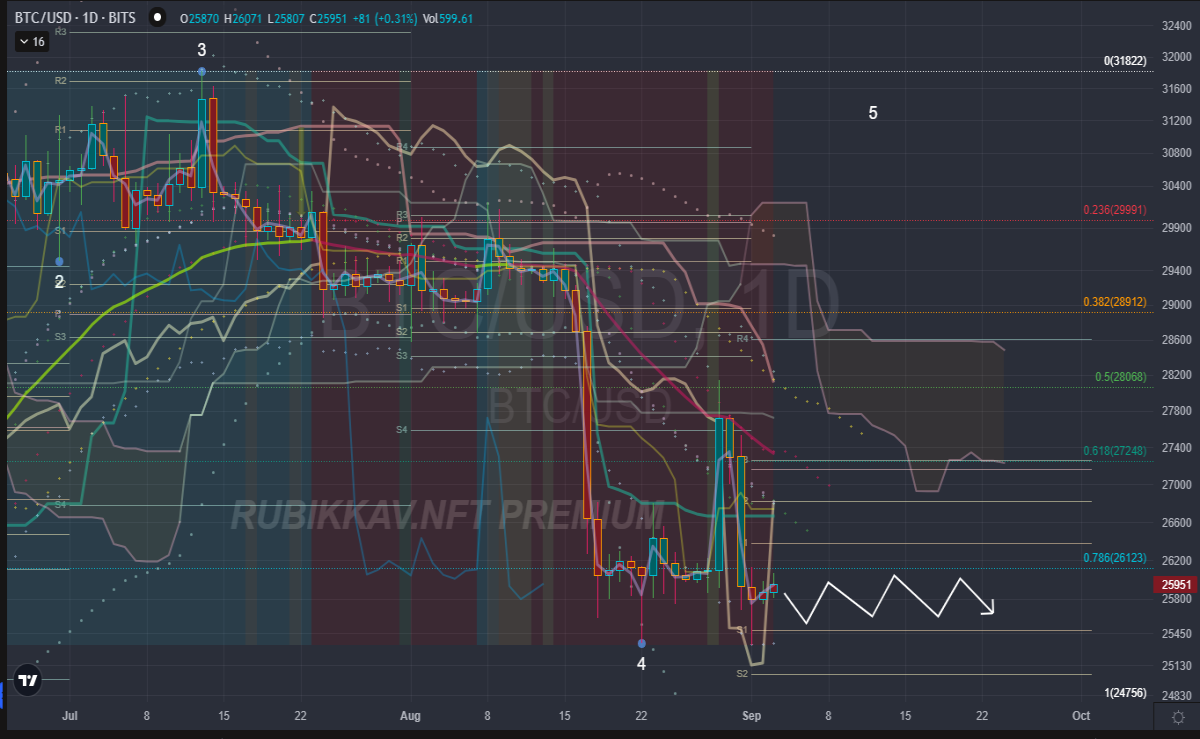The height and width of the screenshot is (739, 1200).
Task: Select the 0.618(27248) Fibonacci level label
Action: (1115, 451)
